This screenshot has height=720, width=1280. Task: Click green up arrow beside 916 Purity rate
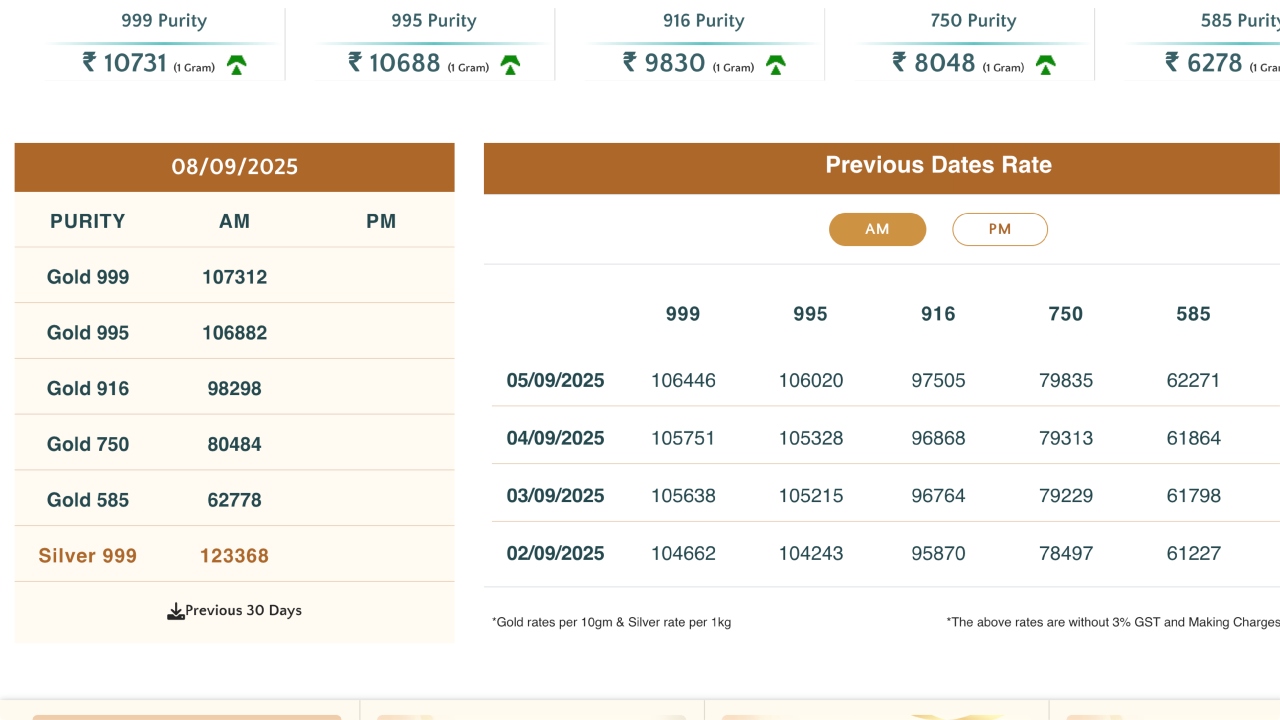775,66
